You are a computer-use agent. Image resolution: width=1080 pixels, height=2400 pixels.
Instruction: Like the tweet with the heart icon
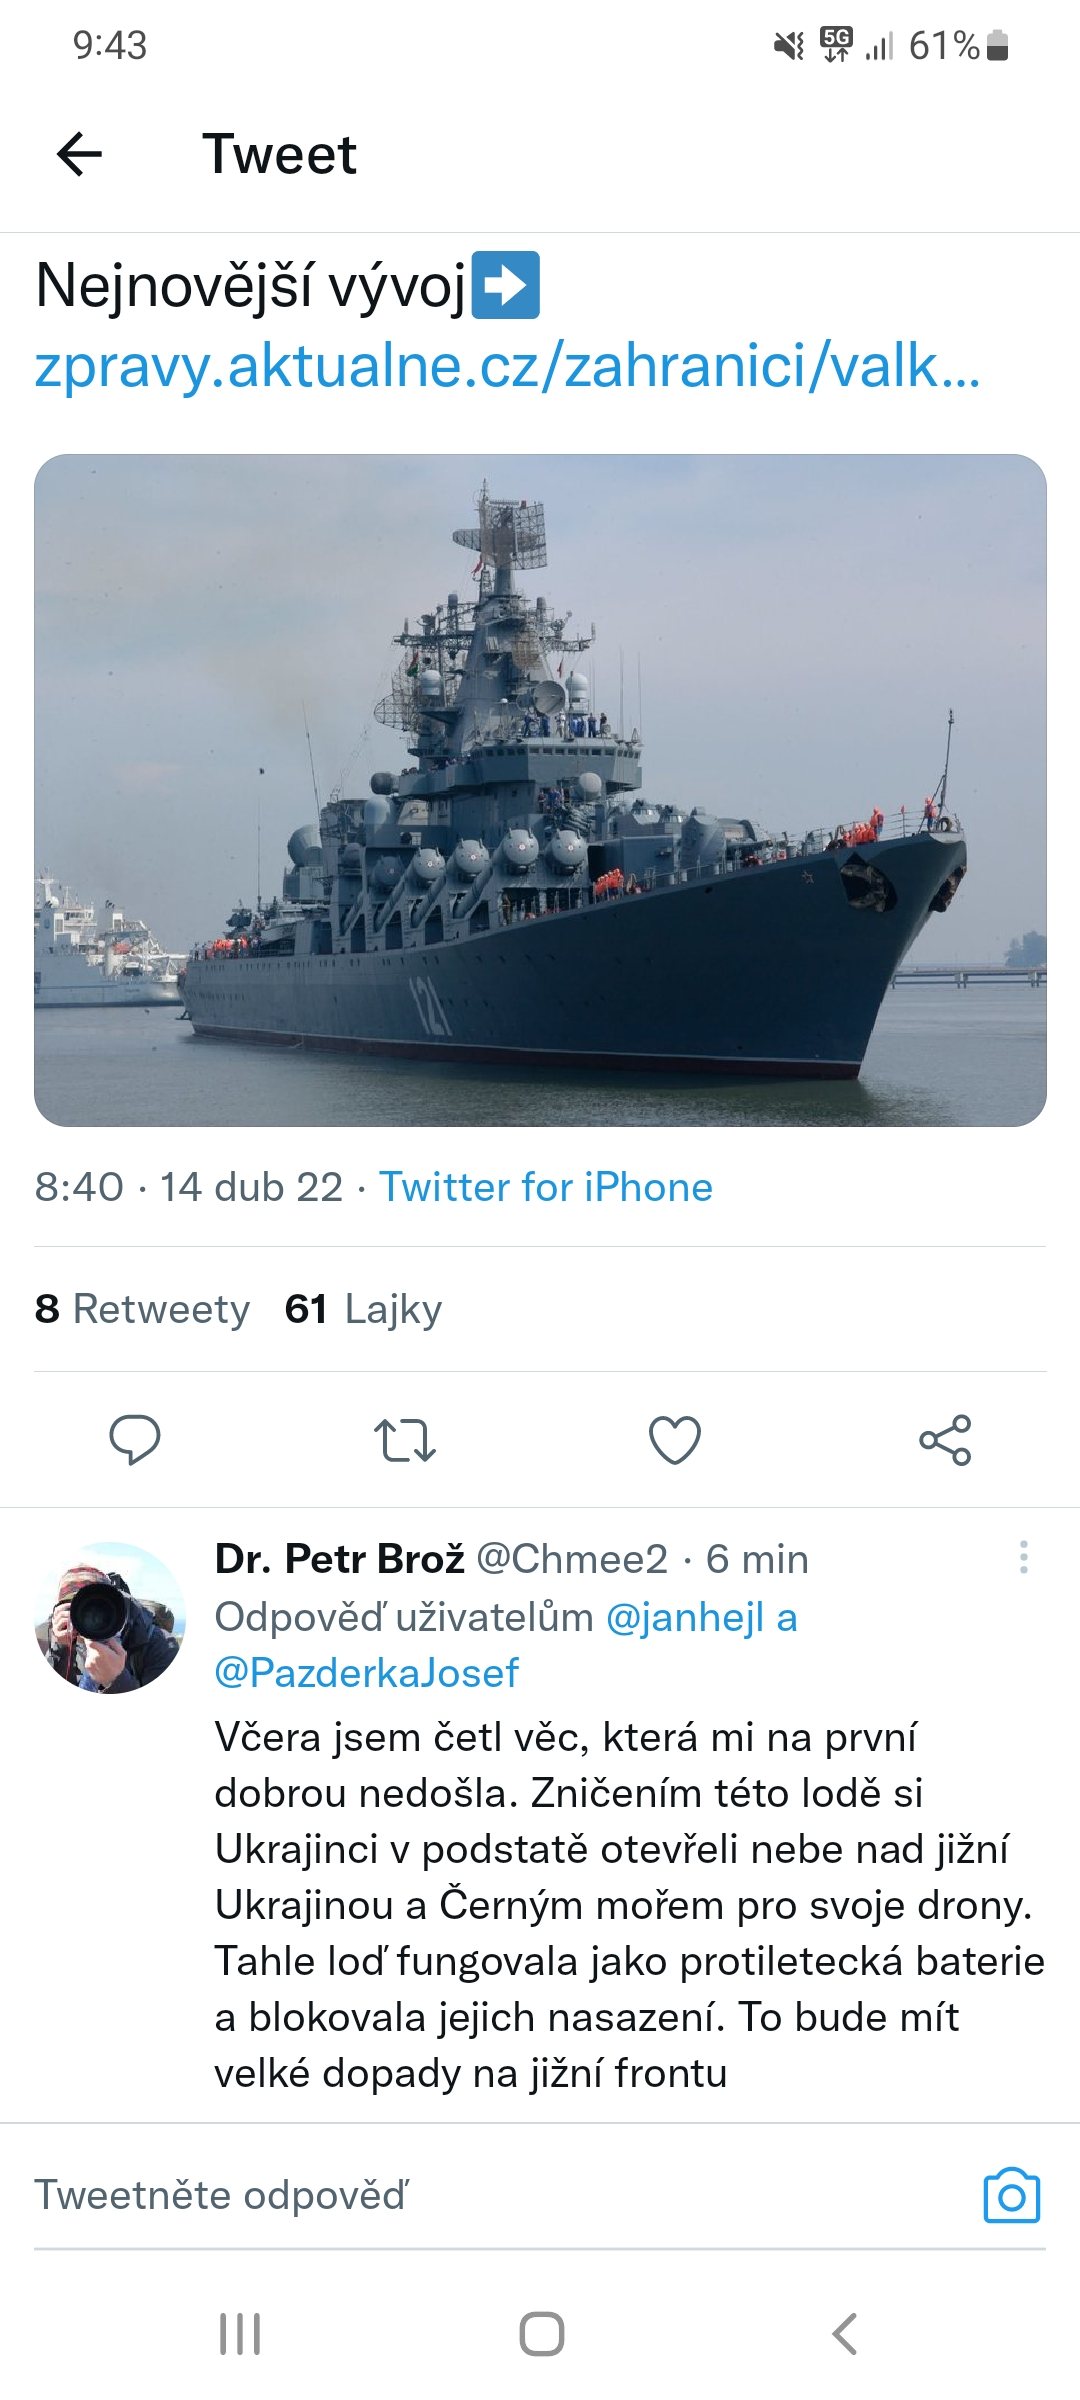click(675, 1440)
